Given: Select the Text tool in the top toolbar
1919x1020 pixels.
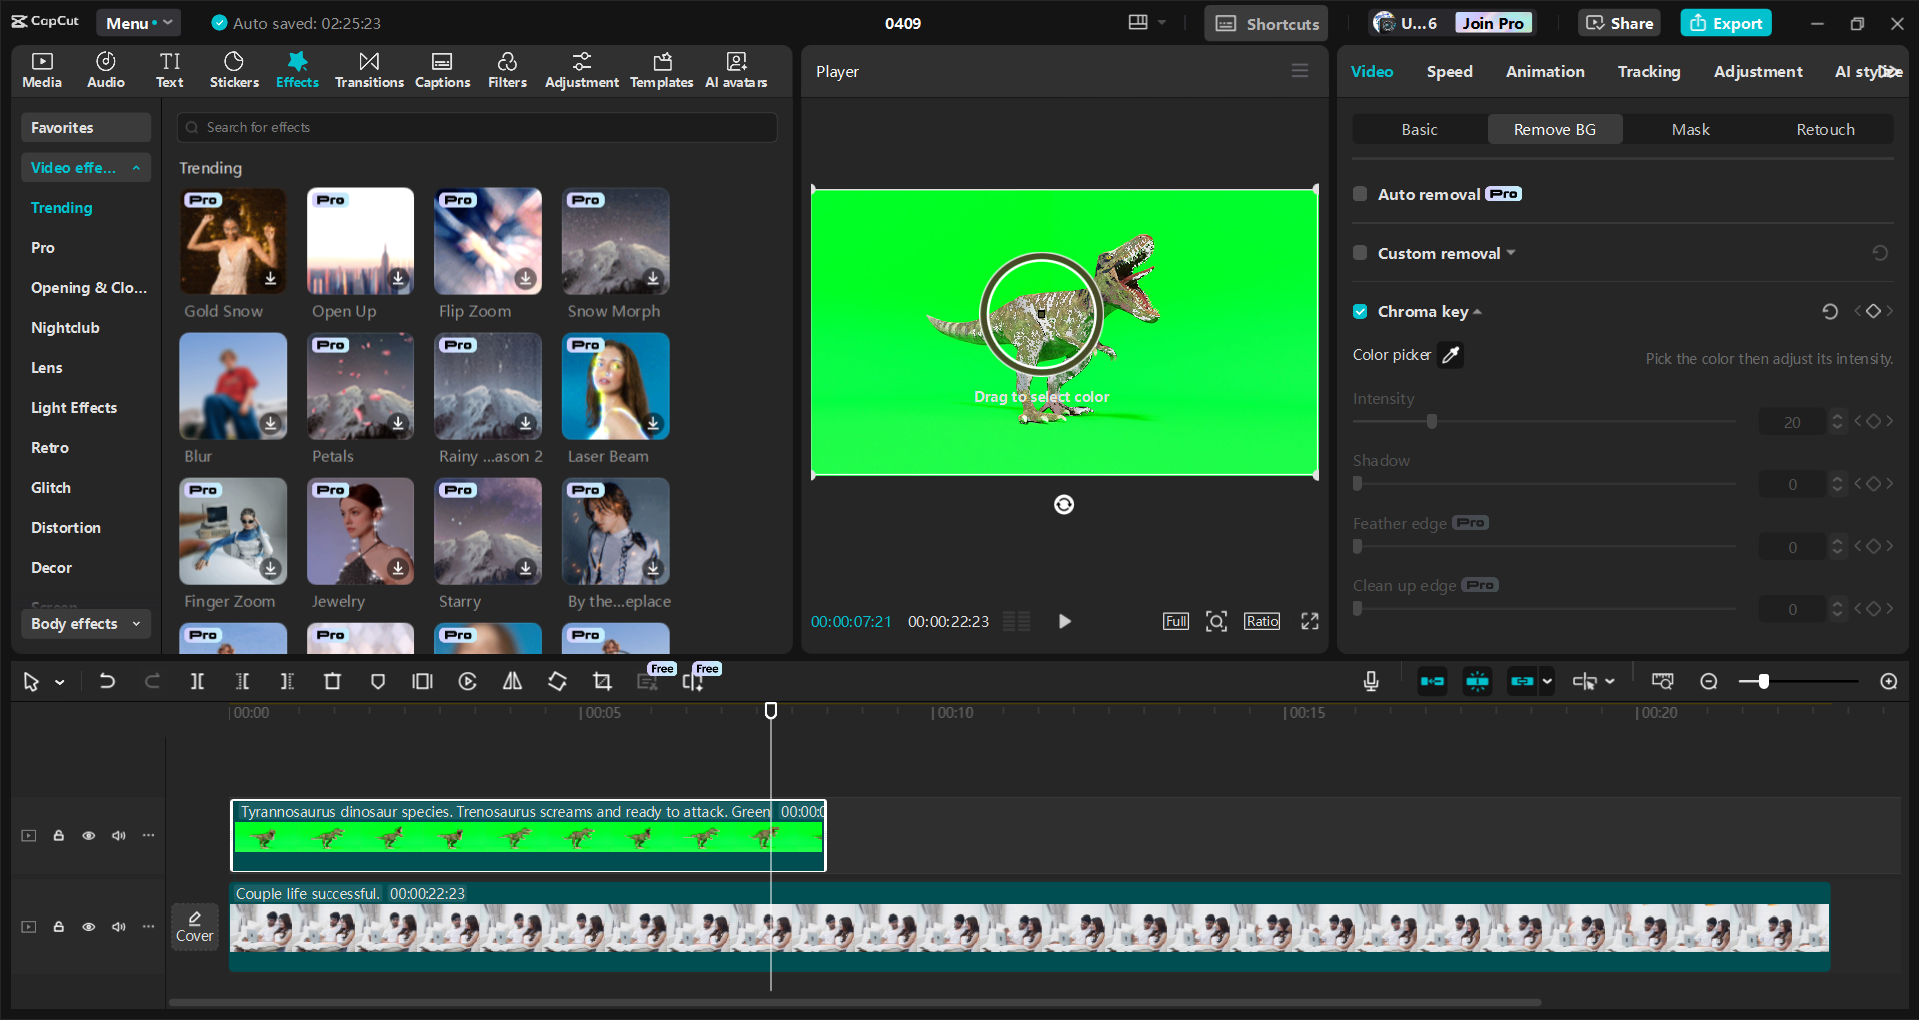Looking at the screenshot, I should (x=169, y=69).
